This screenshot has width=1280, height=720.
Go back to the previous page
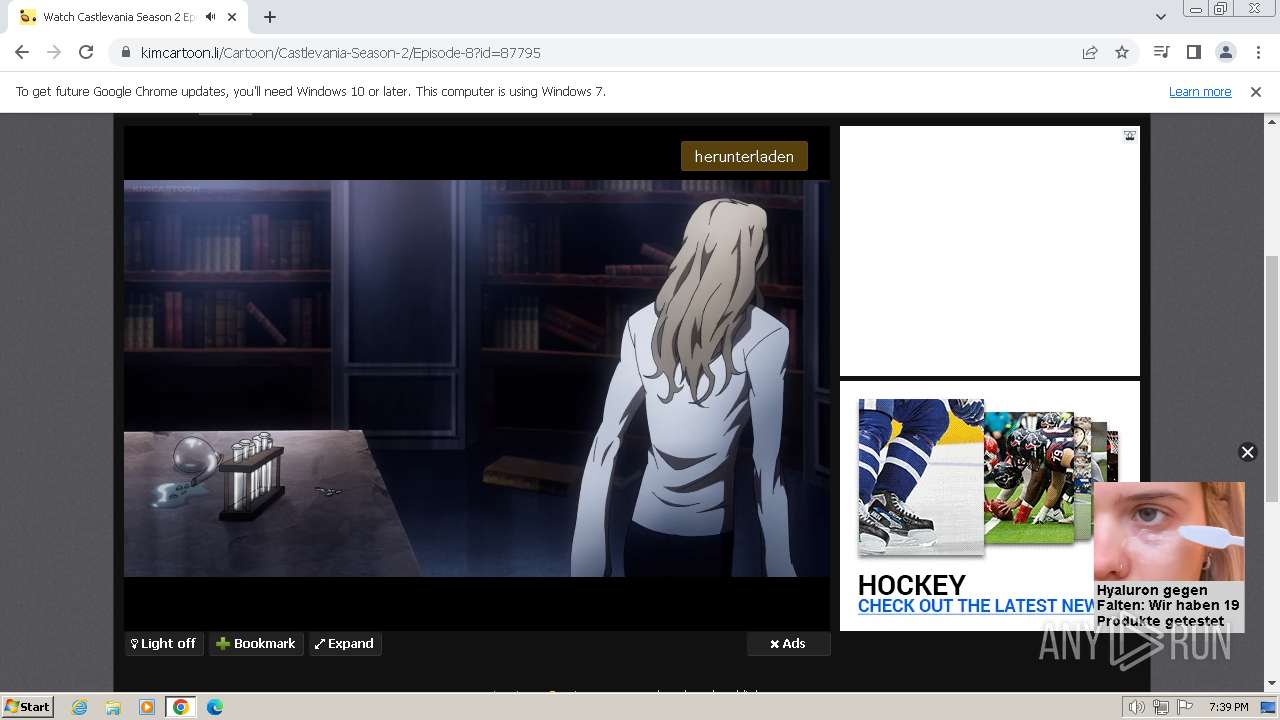22,52
